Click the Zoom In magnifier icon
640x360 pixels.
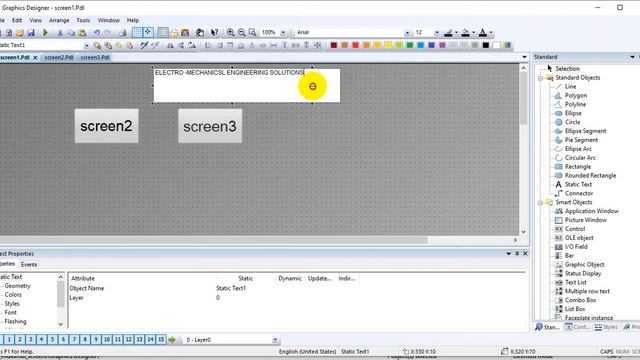tap(231, 33)
